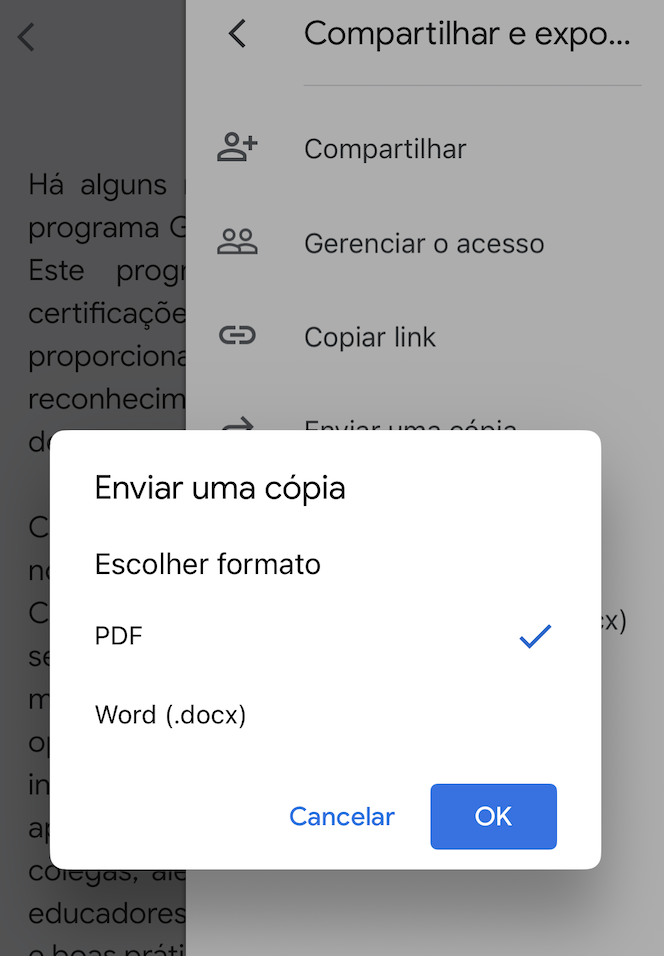Choose the Word (.docx) format option
The height and width of the screenshot is (956, 664).
[170, 715]
